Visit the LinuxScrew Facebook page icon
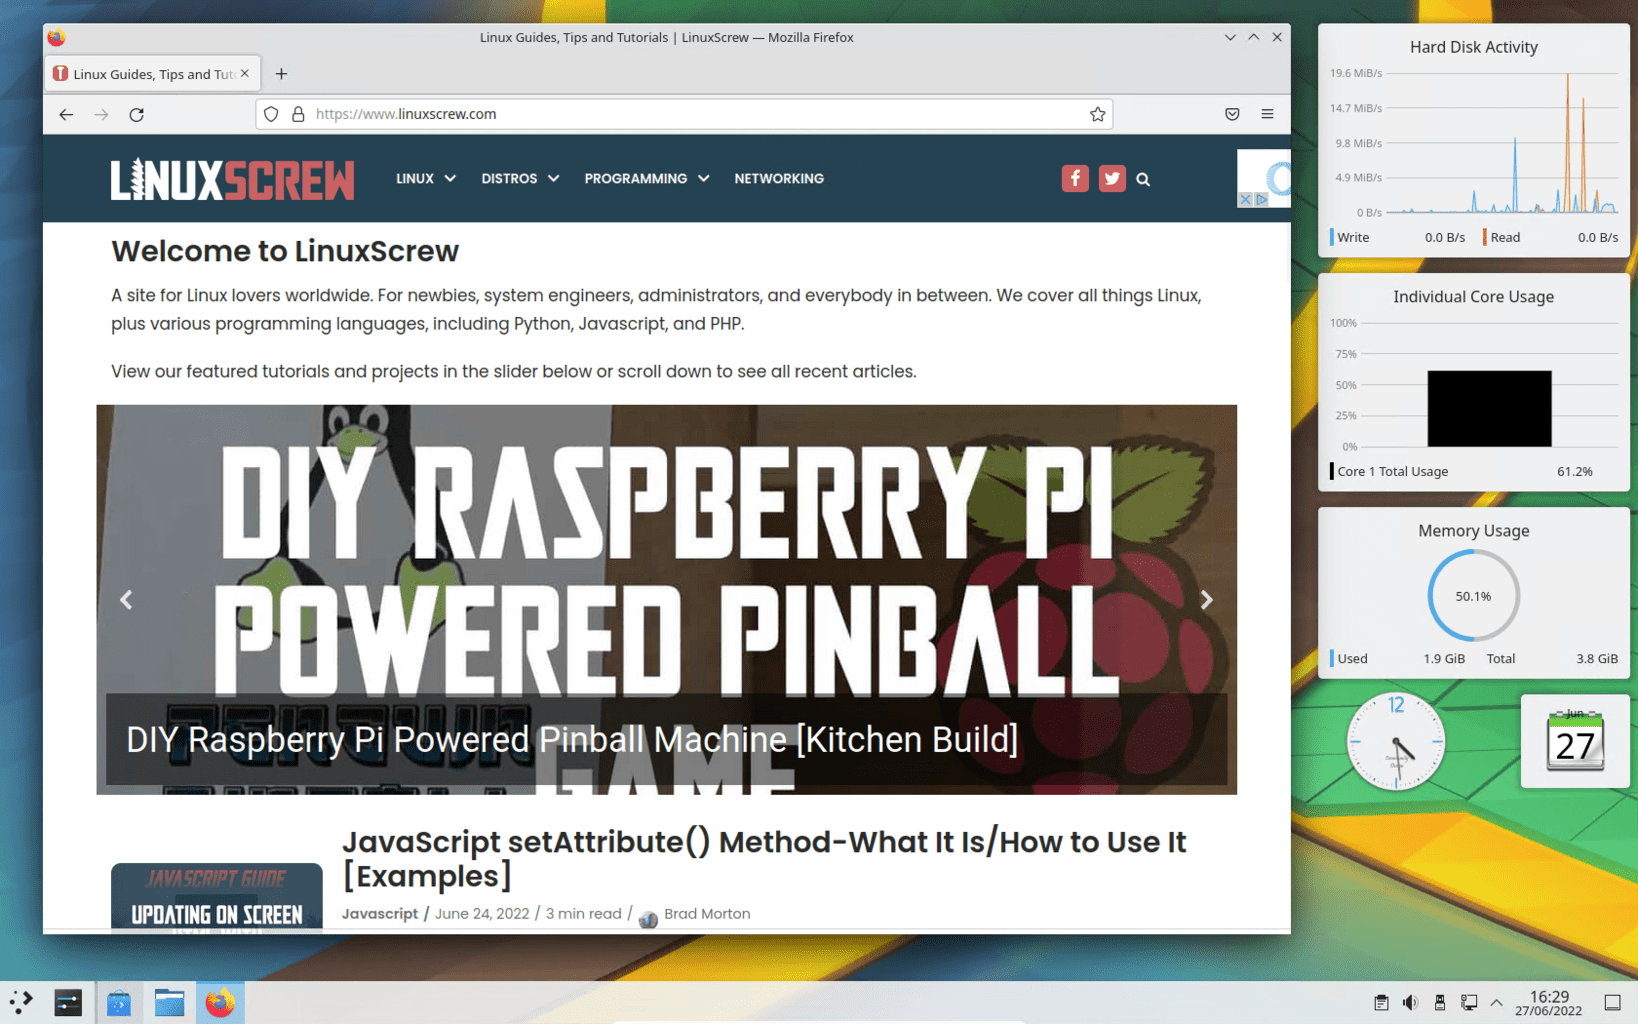This screenshot has width=1638, height=1024. click(x=1075, y=178)
